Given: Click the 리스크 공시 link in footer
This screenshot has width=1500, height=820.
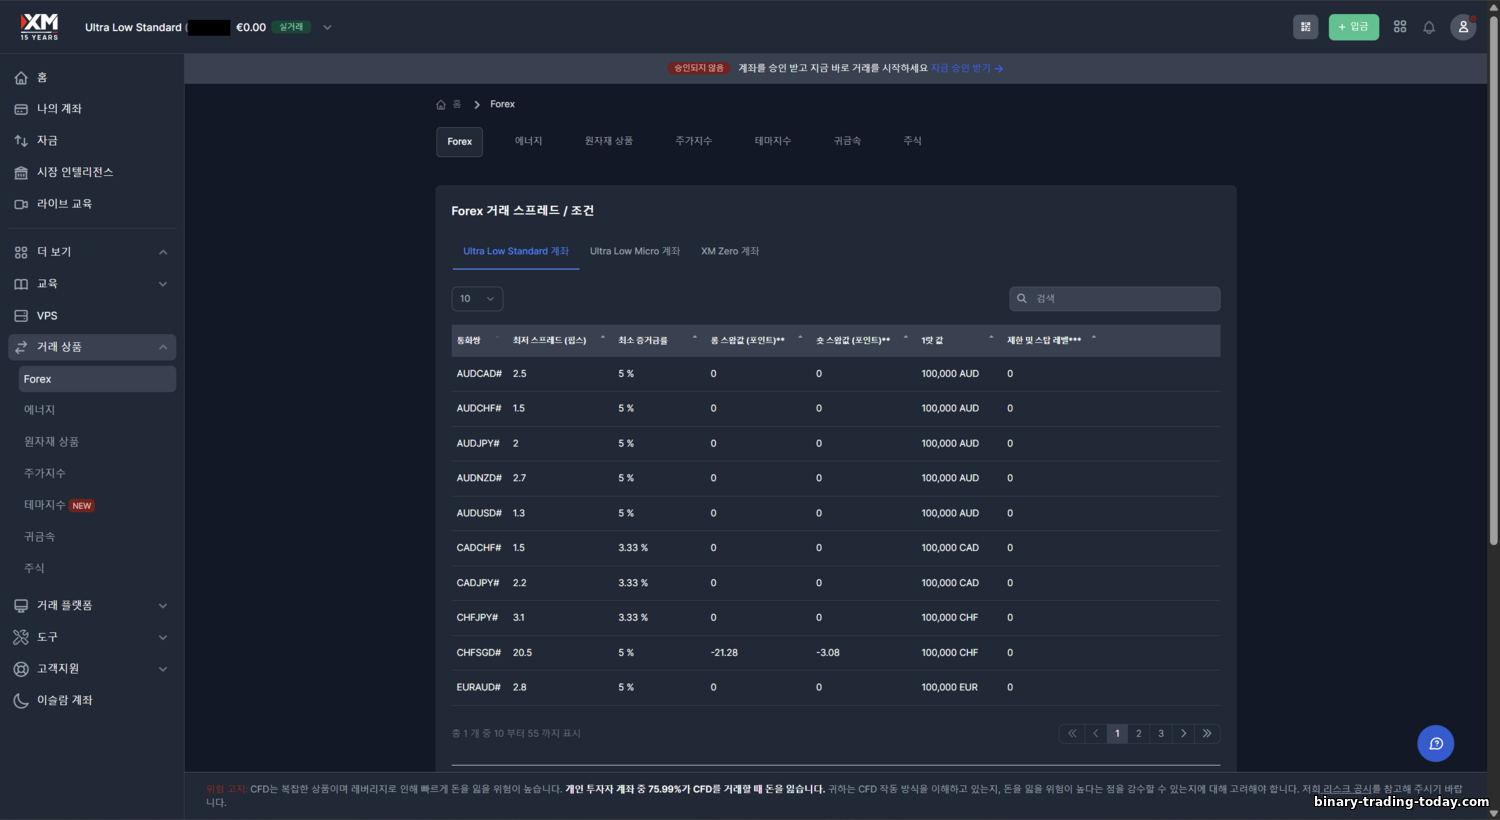Looking at the screenshot, I should pos(1347,789).
